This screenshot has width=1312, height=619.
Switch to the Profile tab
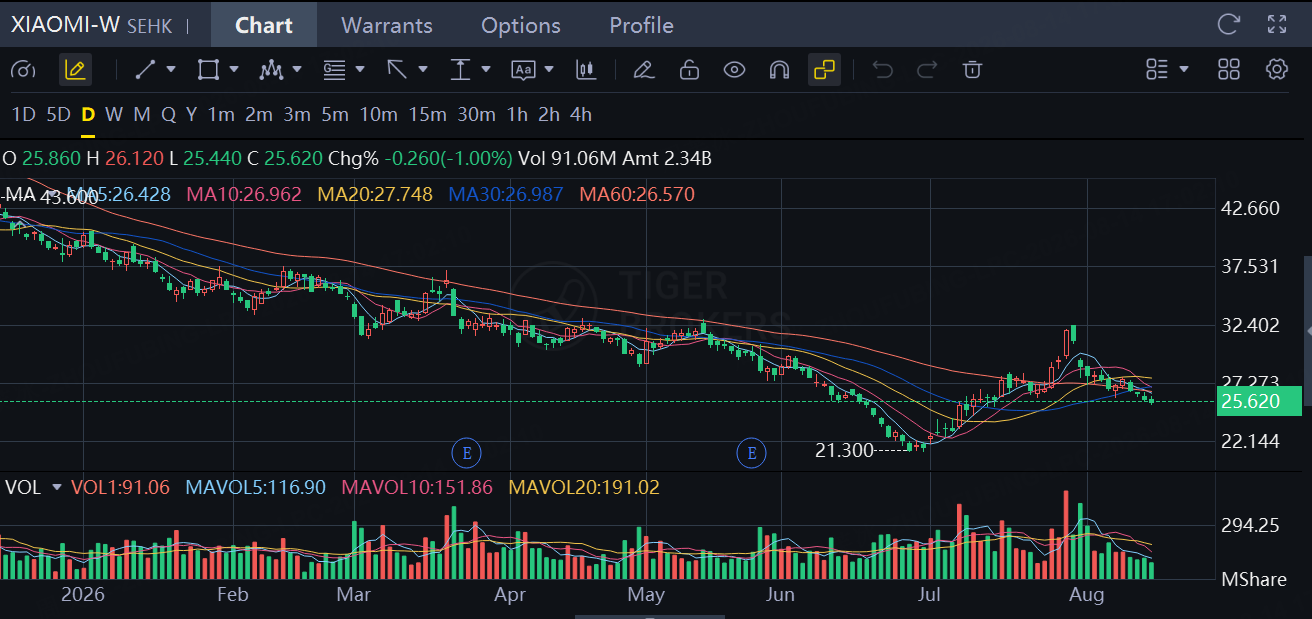click(641, 25)
